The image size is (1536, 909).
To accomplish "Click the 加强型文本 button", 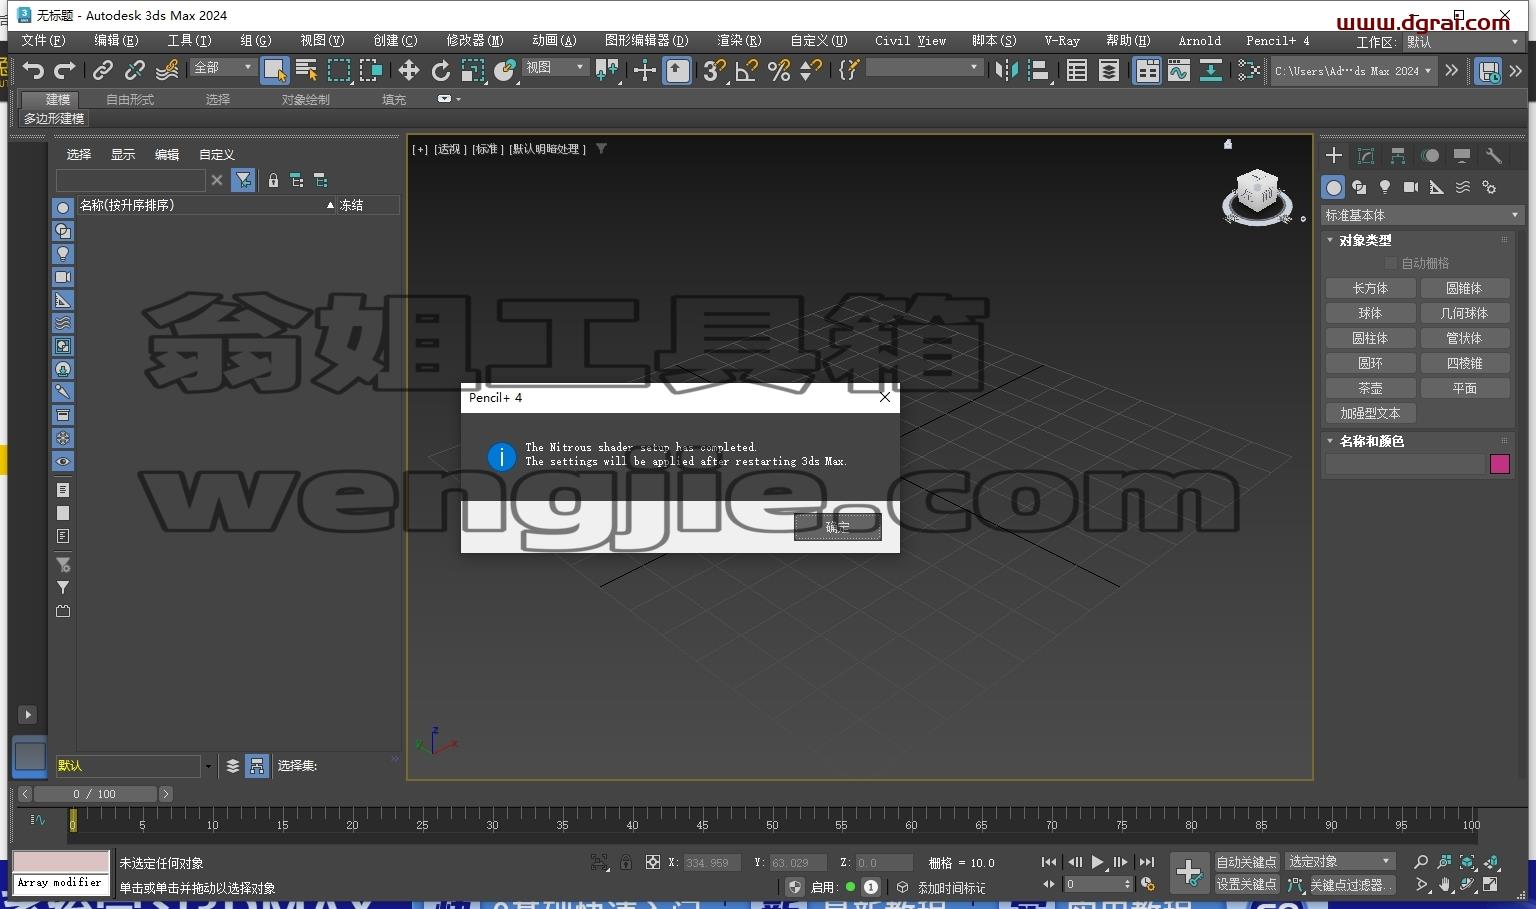I will pos(1370,413).
